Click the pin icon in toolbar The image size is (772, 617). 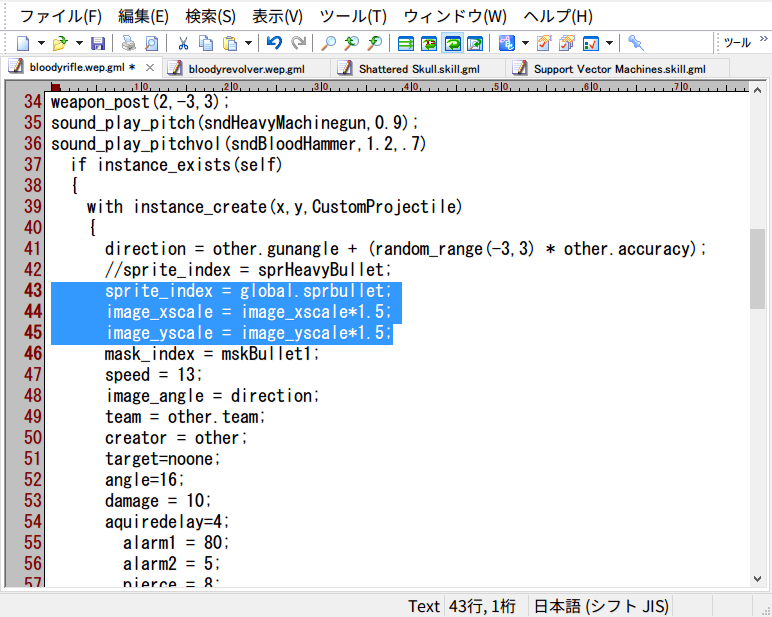point(635,43)
